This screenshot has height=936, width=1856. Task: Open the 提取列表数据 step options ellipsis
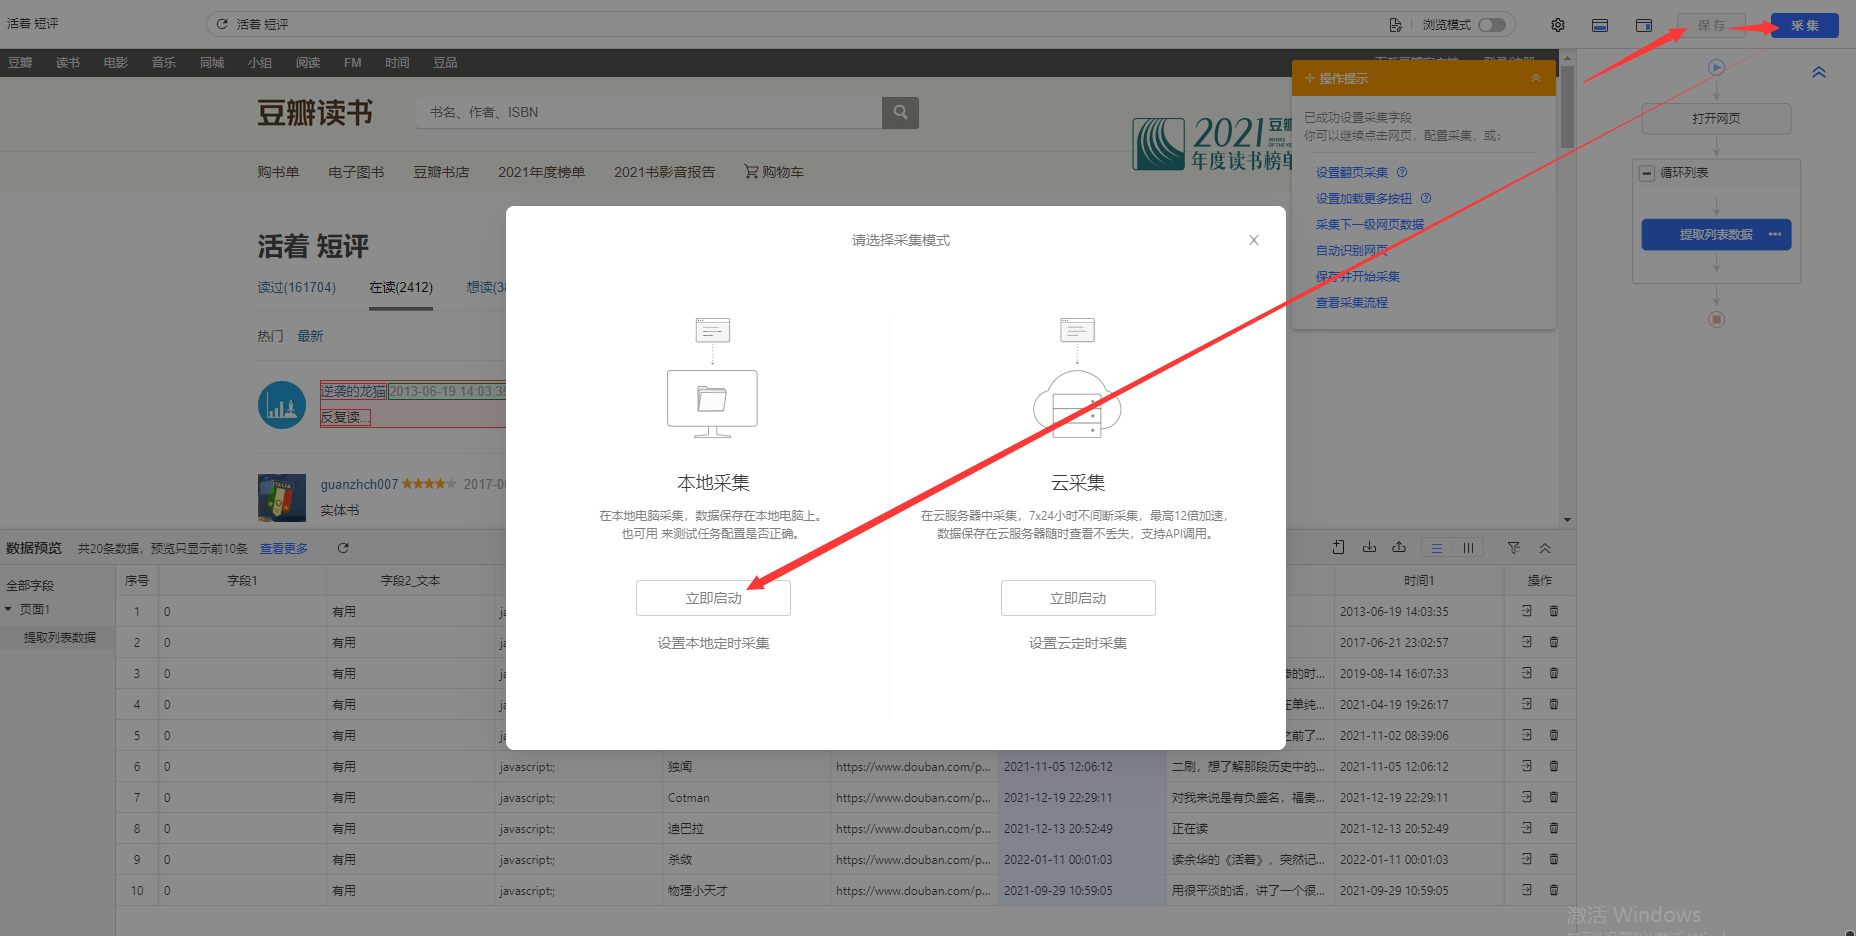1775,234
